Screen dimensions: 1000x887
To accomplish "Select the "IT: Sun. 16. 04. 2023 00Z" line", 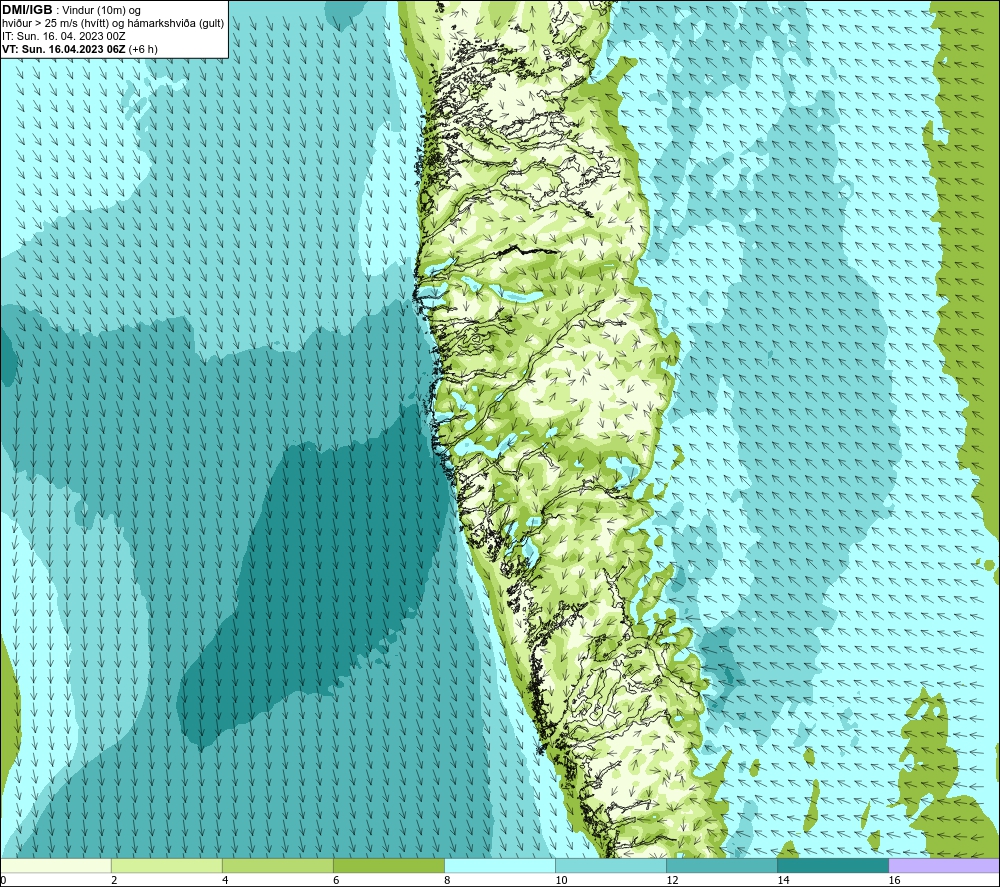I will coord(63,36).
